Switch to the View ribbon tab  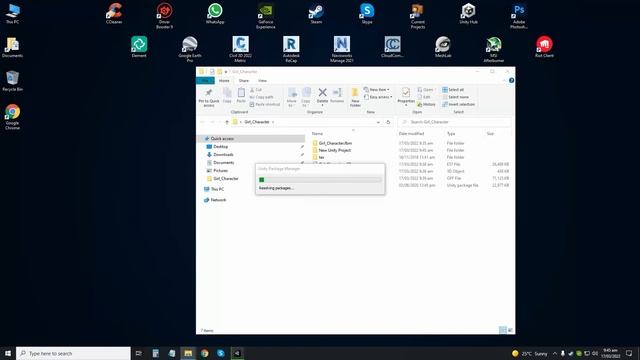[x=262, y=80]
